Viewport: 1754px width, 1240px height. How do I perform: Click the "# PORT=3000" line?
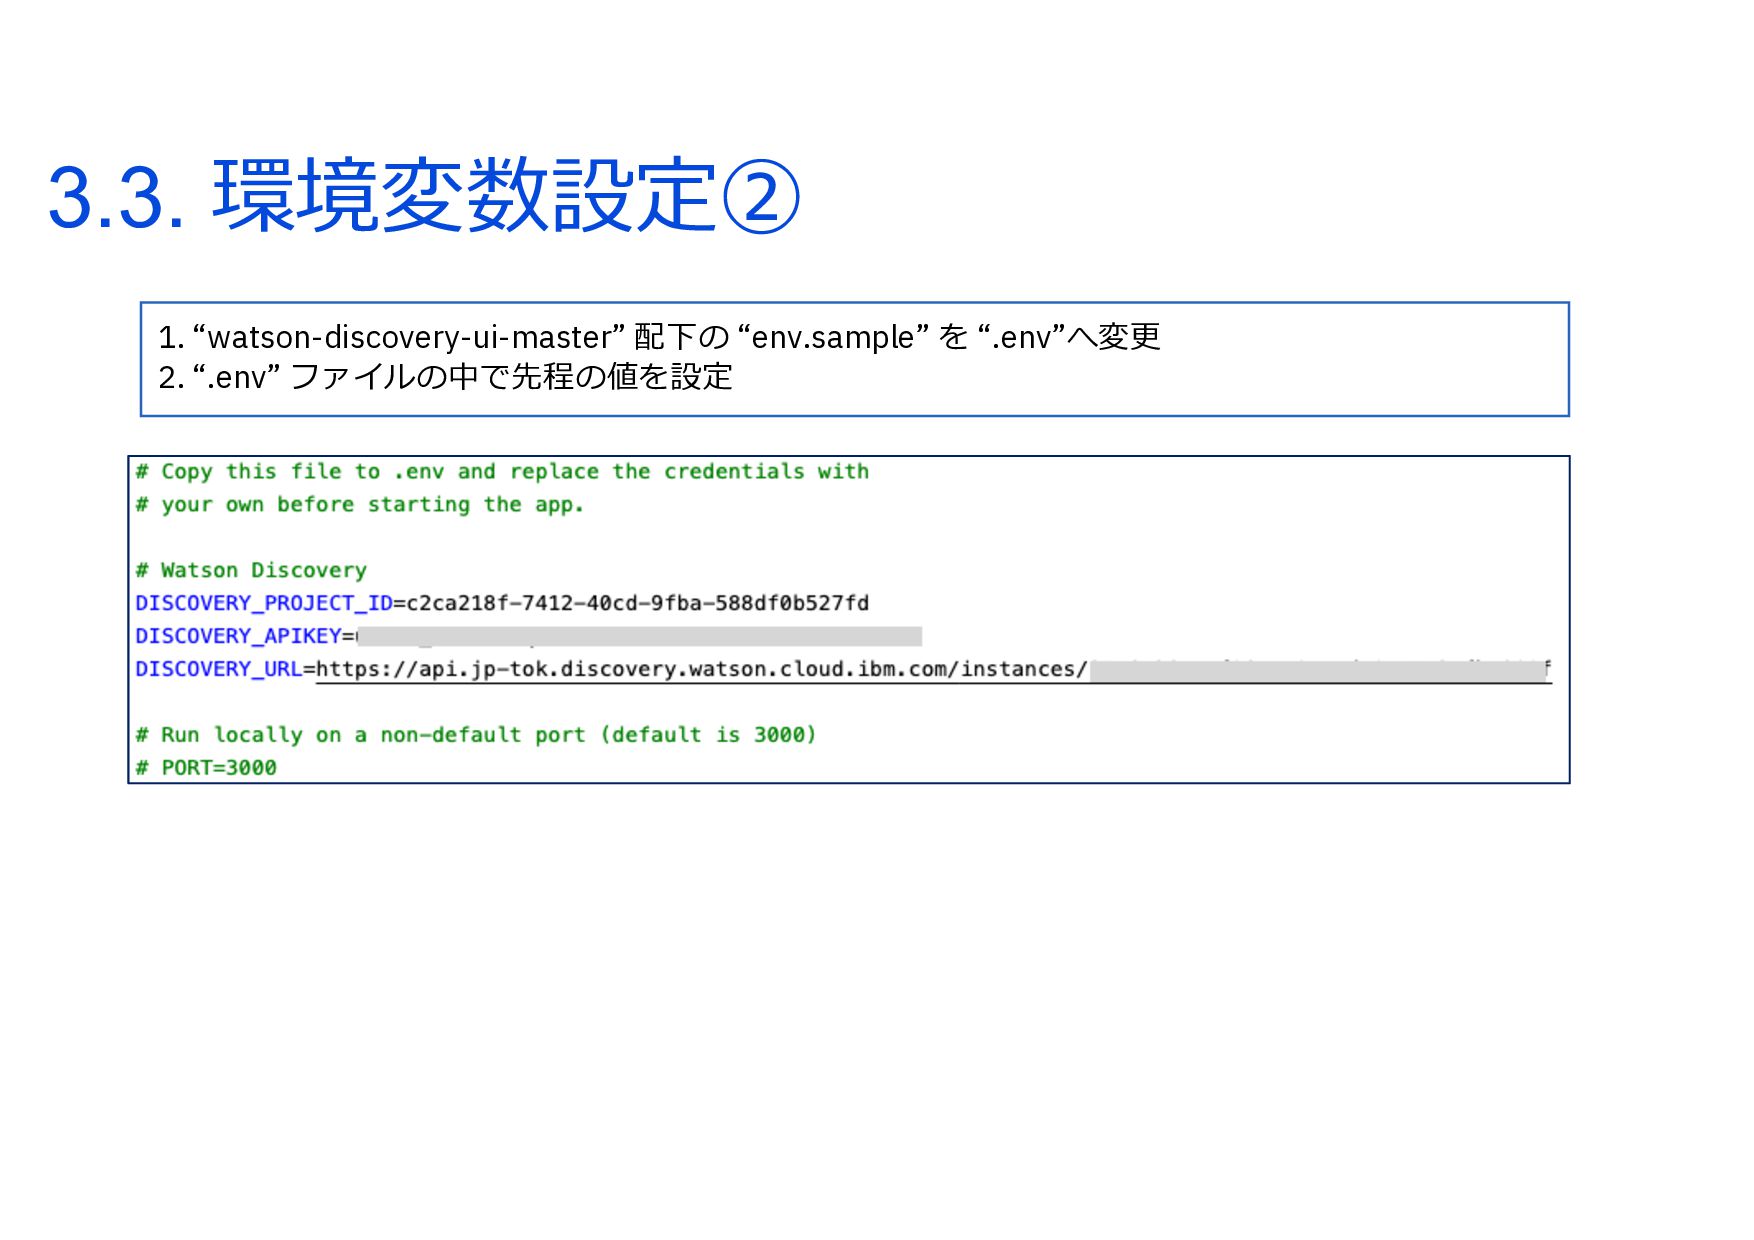[x=206, y=768]
